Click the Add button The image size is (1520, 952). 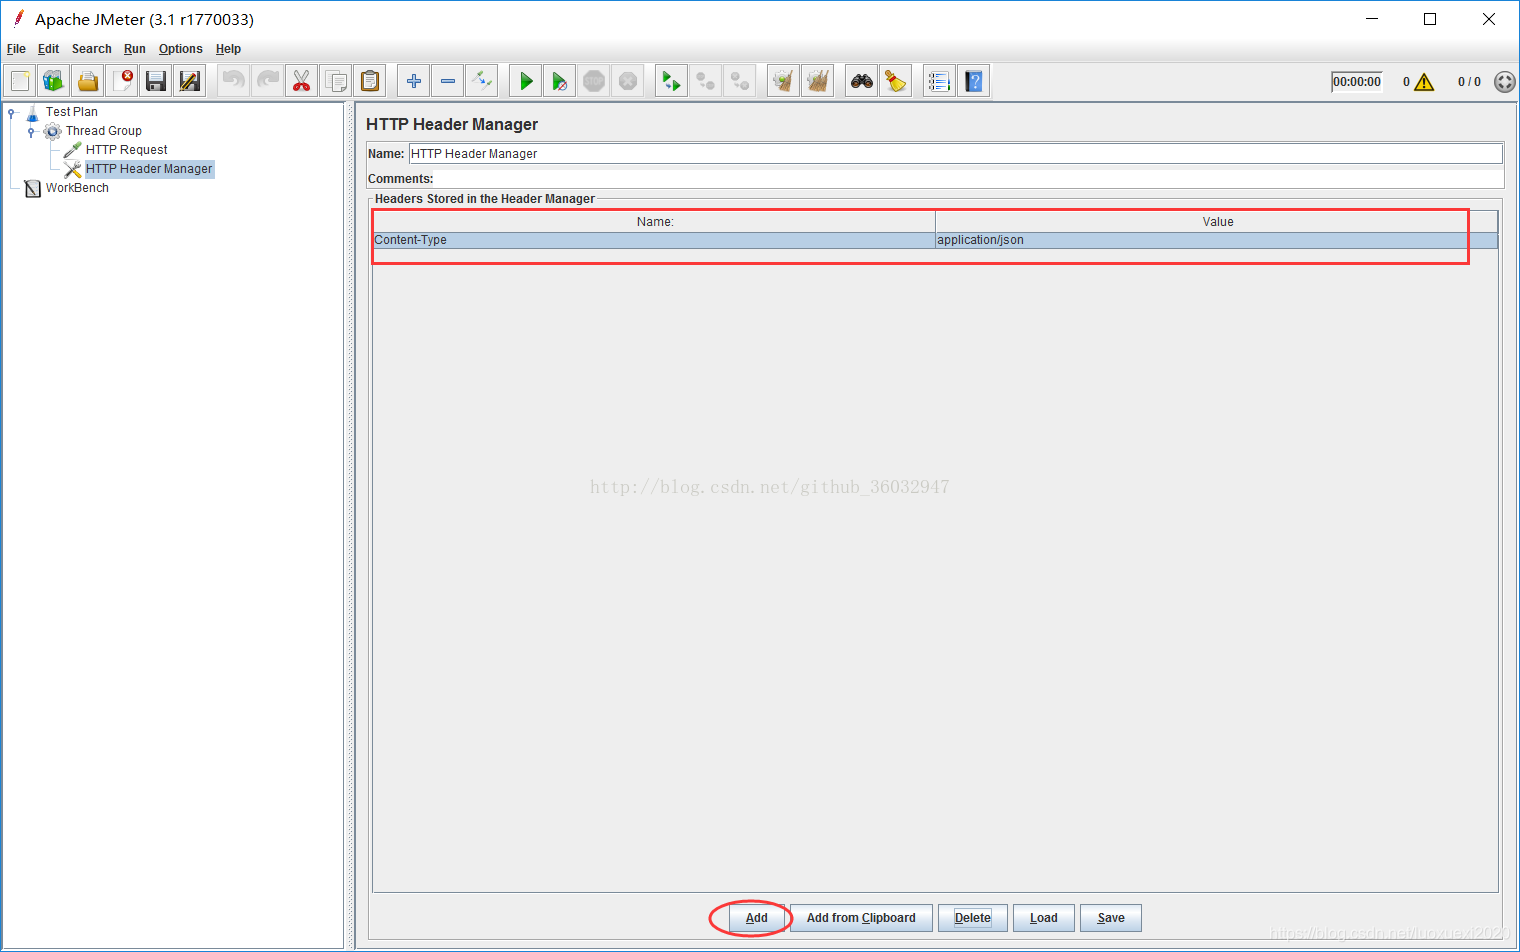pyautogui.click(x=757, y=918)
